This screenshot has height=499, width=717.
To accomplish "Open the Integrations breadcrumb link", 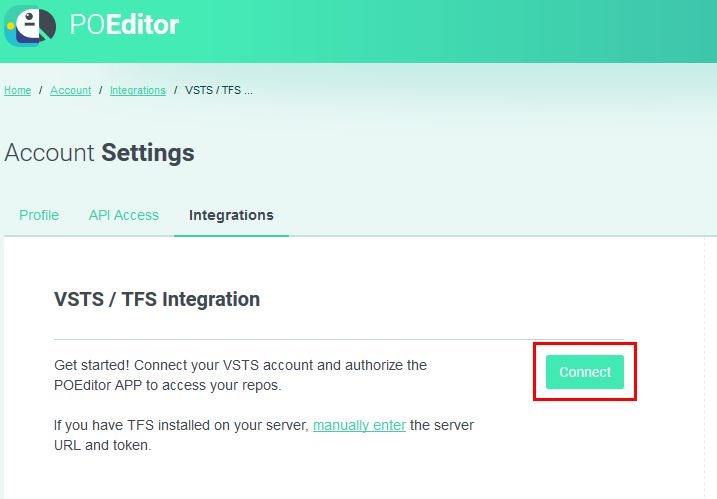I will pyautogui.click(x=138, y=90).
